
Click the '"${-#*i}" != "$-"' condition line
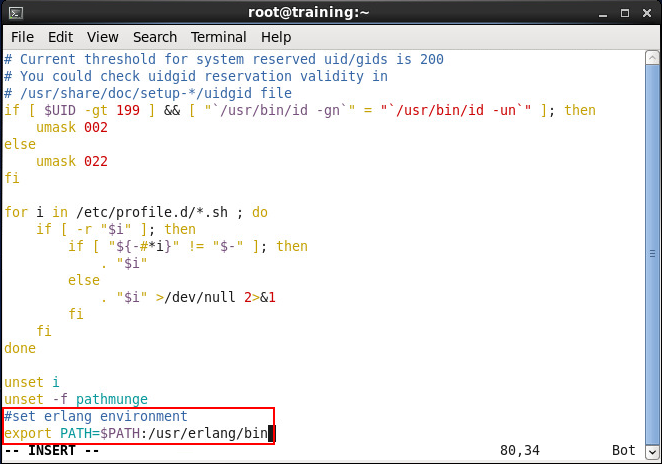pos(188,246)
